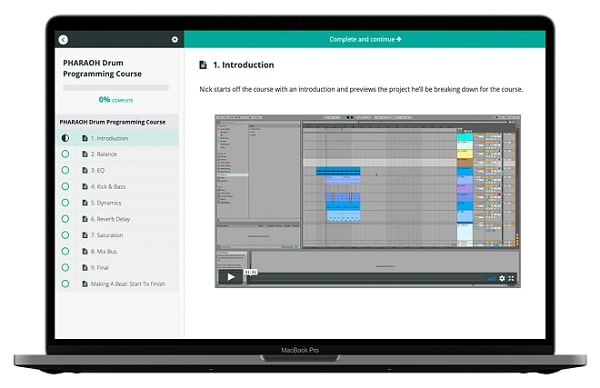Mark 9. Final lesson circle complete

(65, 267)
